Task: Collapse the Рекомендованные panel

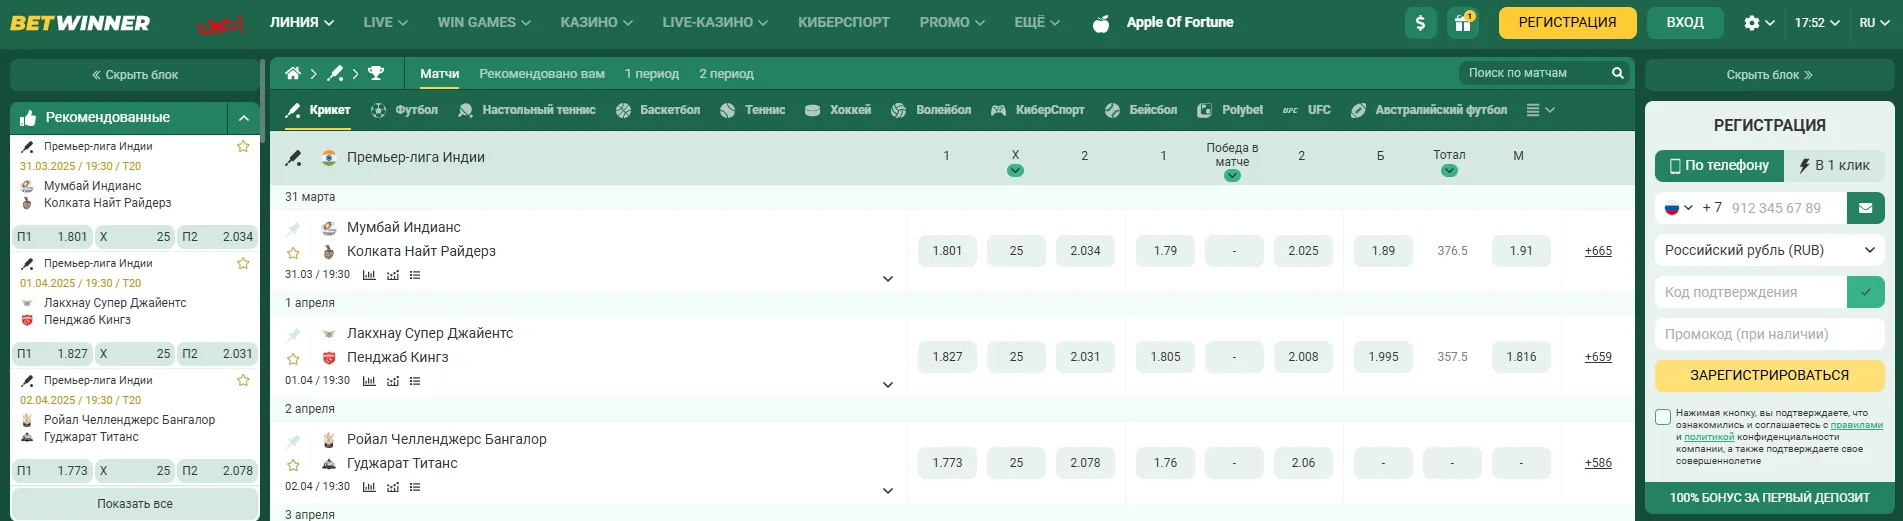Action: pos(244,118)
